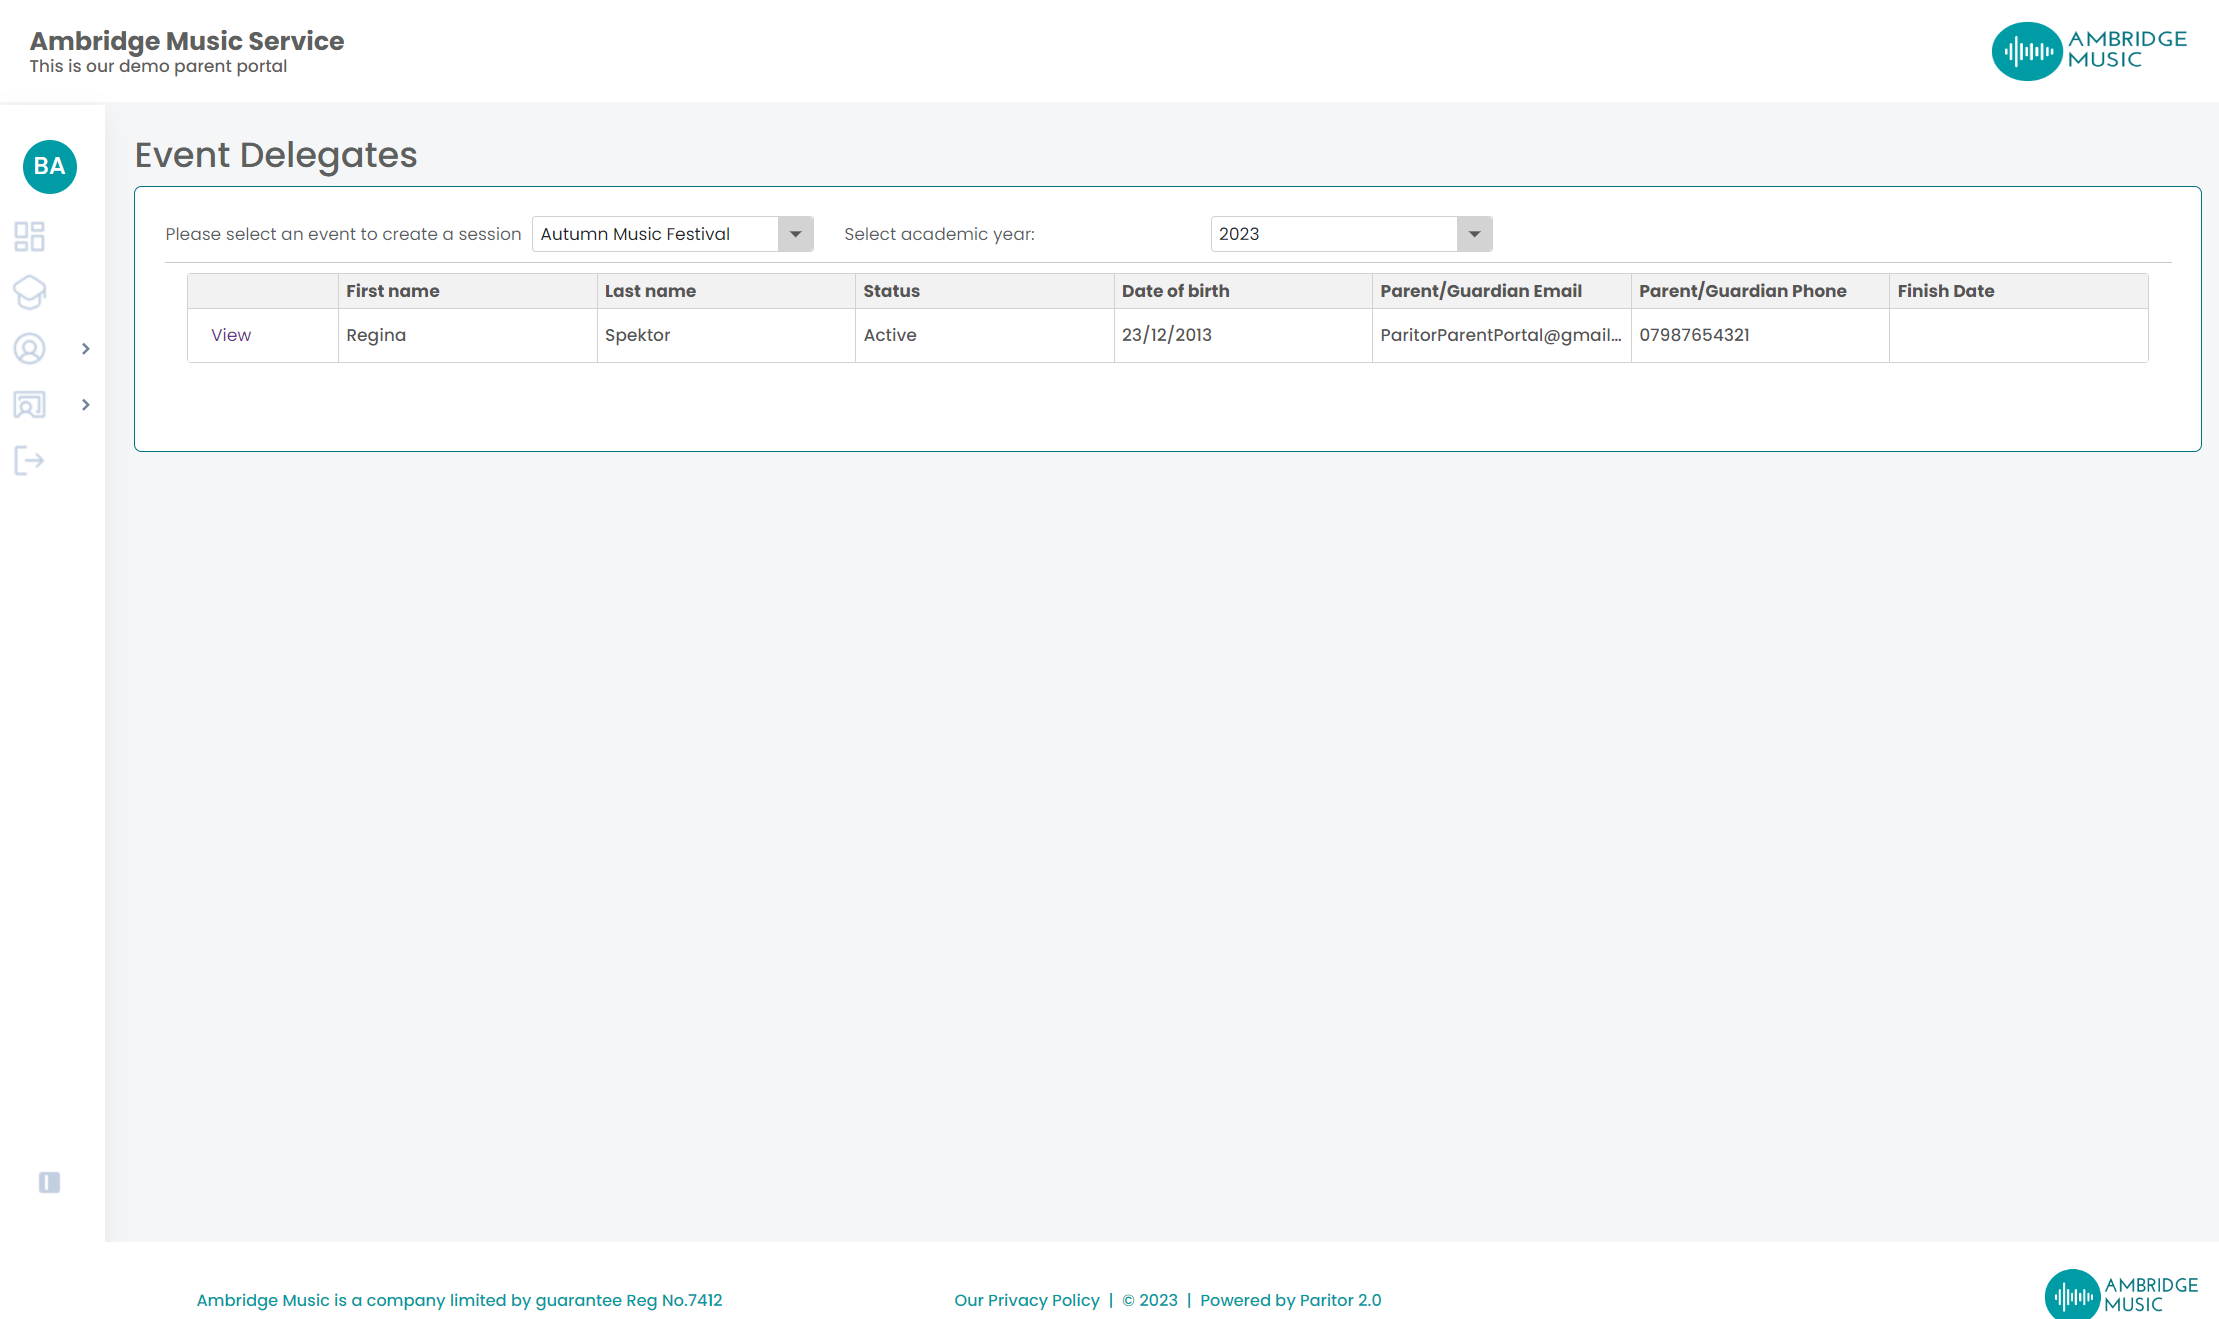Click the Event Delegates page heading
The height and width of the screenshot is (1319, 2219).
click(276, 155)
